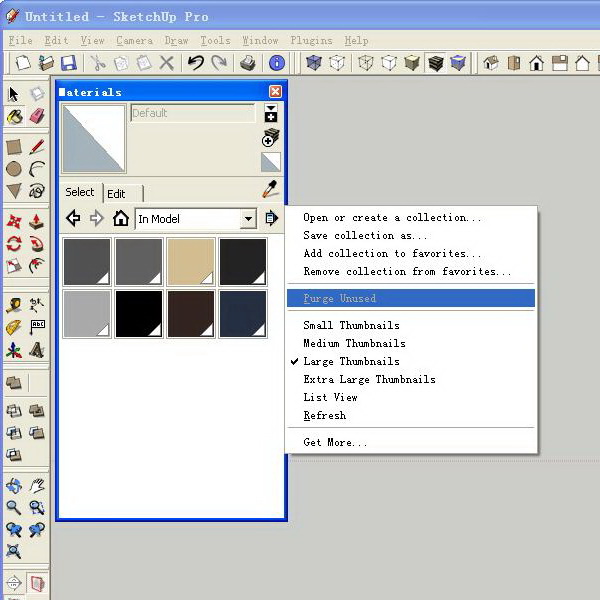The height and width of the screenshot is (600, 600).
Task: Open the In Model collection dropdown
Action: pos(249,219)
